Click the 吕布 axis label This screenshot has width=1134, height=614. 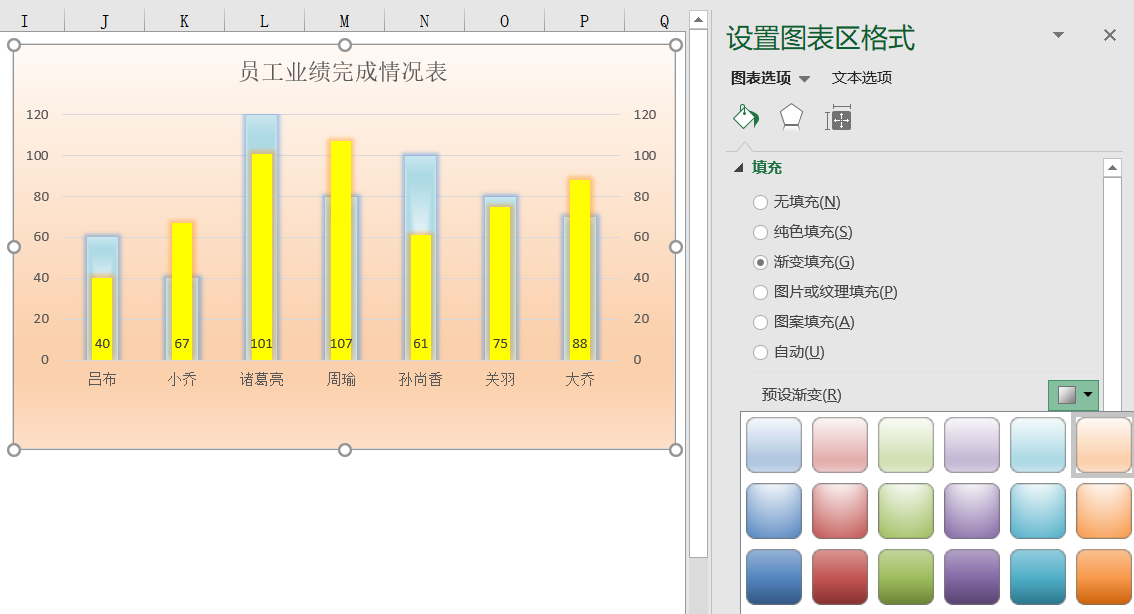point(102,379)
